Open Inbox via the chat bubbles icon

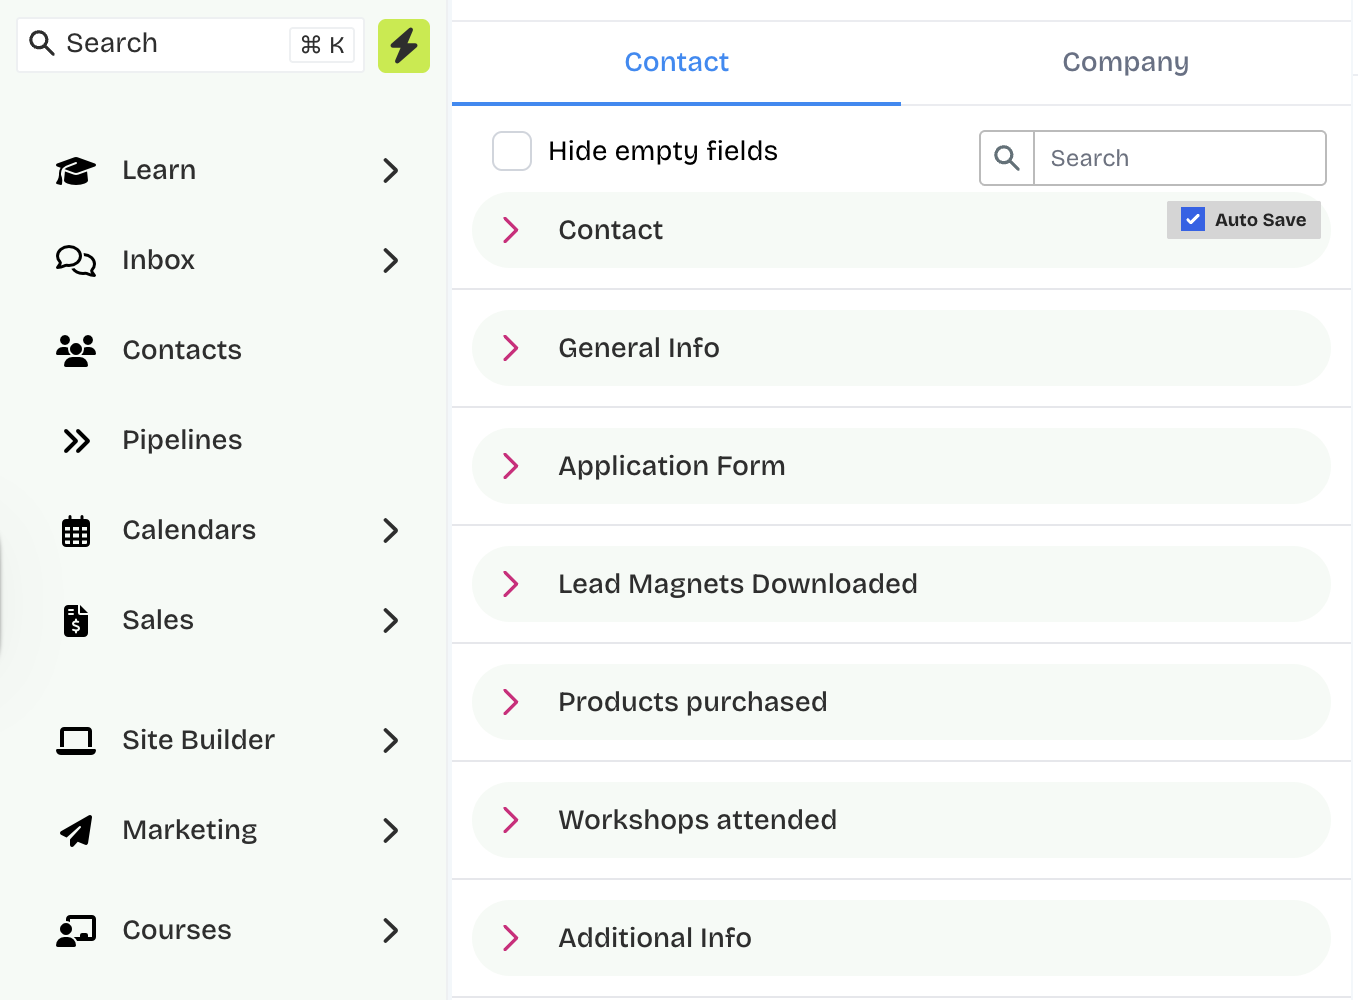[76, 261]
